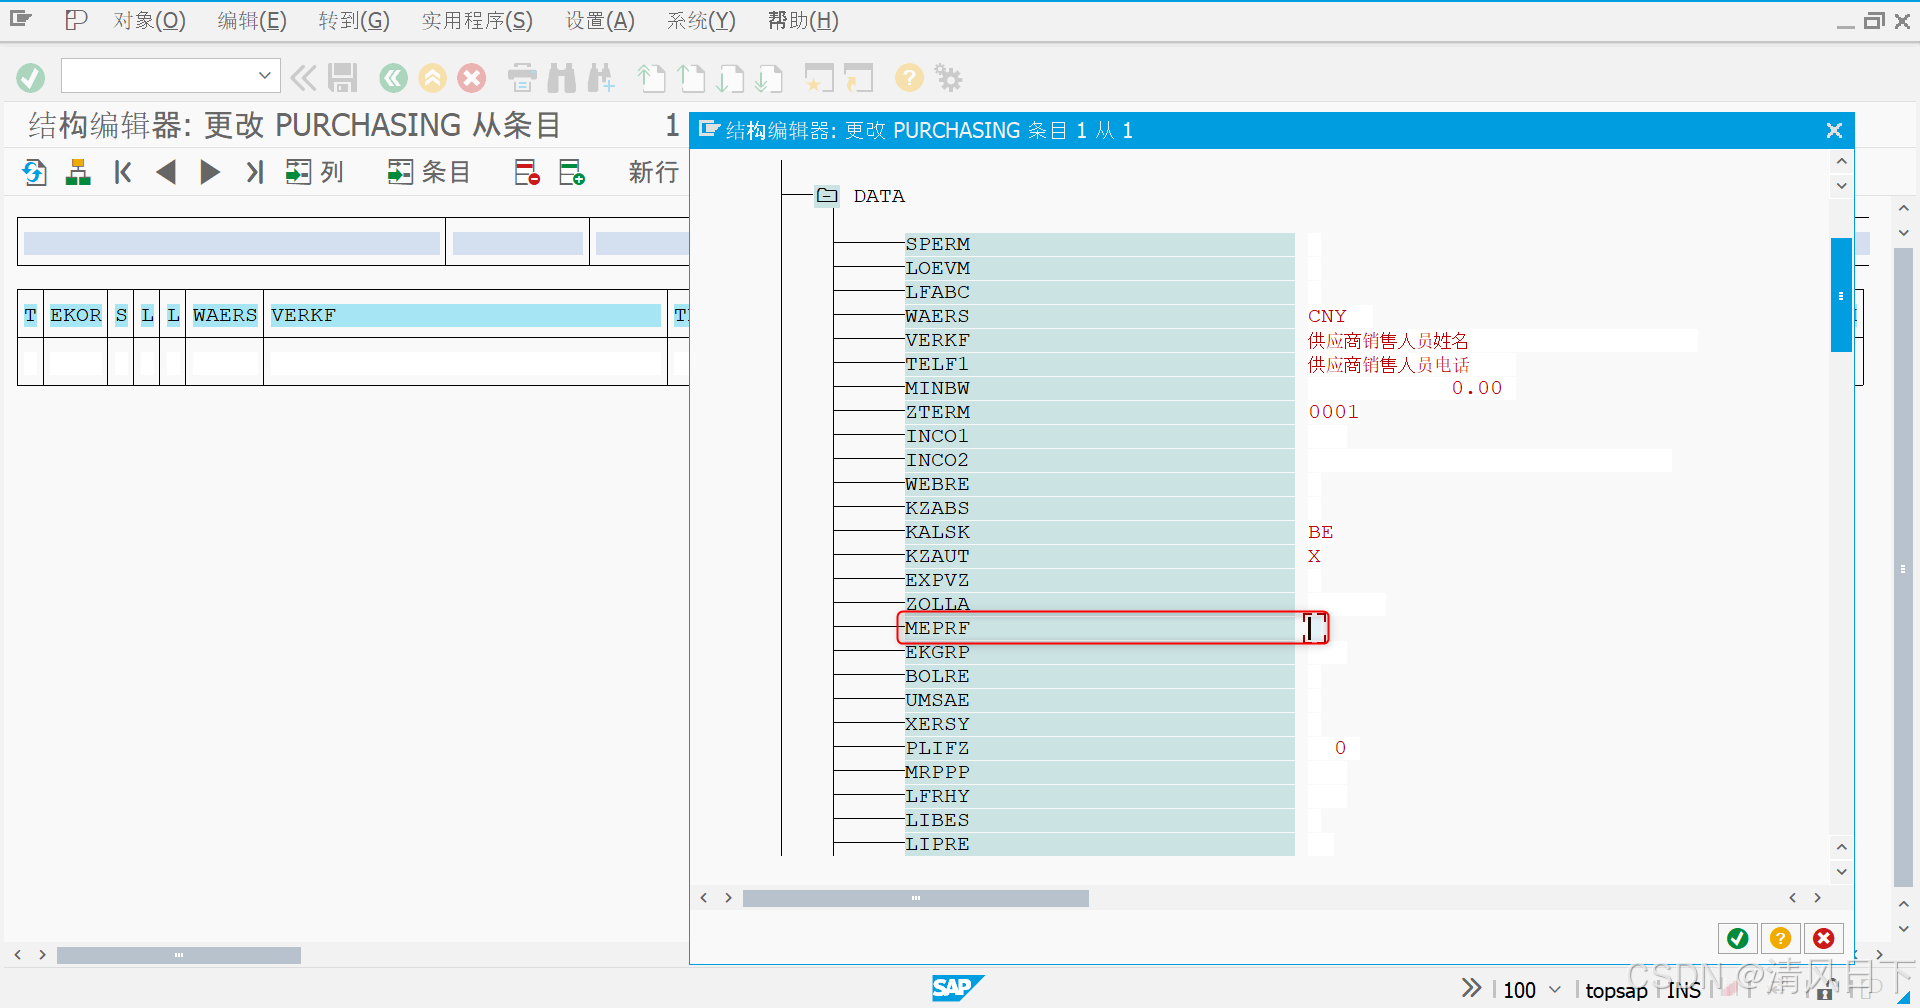Click the Next Page icon

pyautogui.click(x=730, y=77)
